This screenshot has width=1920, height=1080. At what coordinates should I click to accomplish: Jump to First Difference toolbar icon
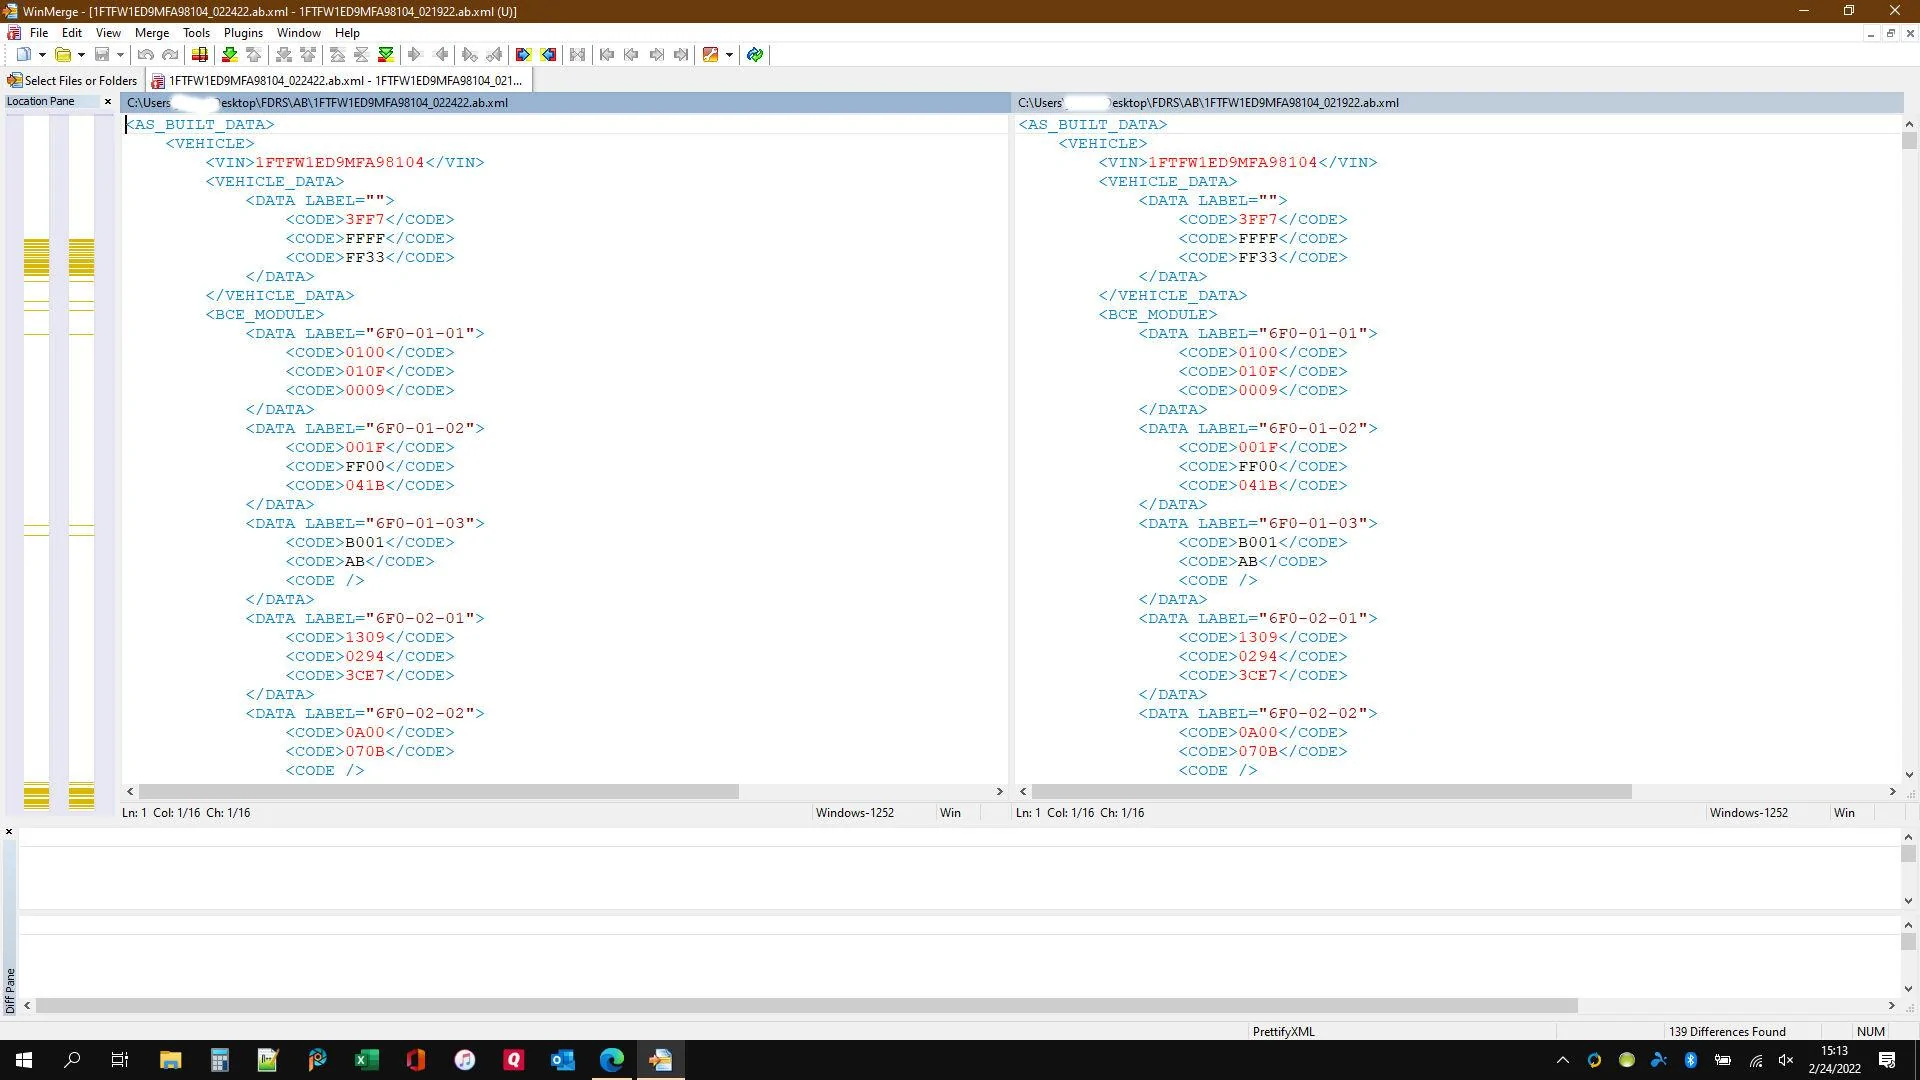point(337,55)
